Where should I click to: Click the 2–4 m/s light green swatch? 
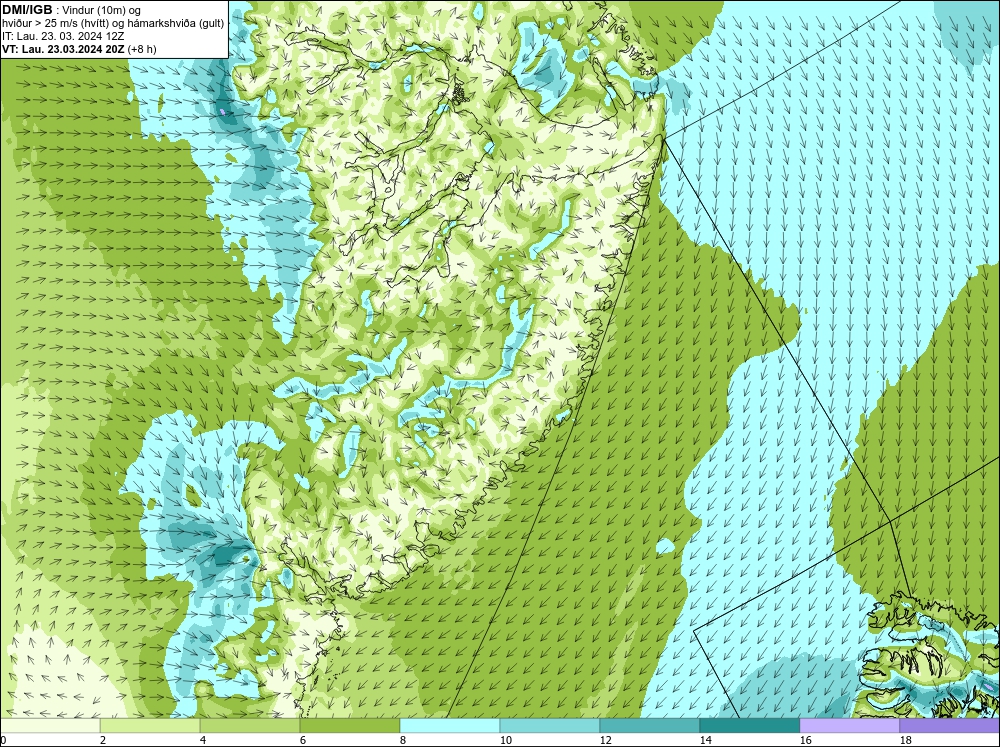150,725
